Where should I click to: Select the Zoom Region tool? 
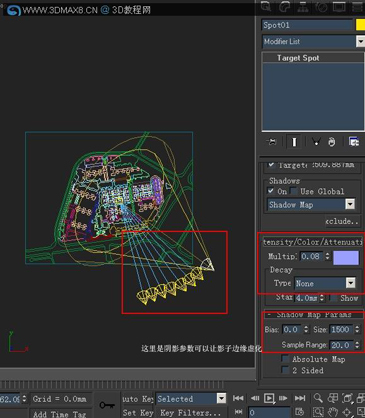pyautogui.click(x=318, y=412)
